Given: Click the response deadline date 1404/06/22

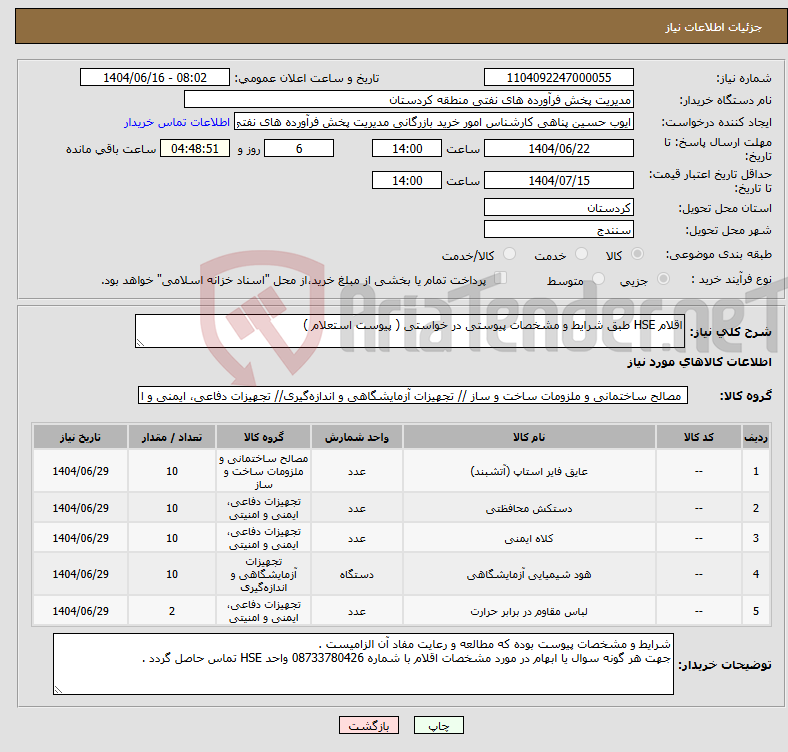Looking at the screenshot, I should [x=558, y=148].
